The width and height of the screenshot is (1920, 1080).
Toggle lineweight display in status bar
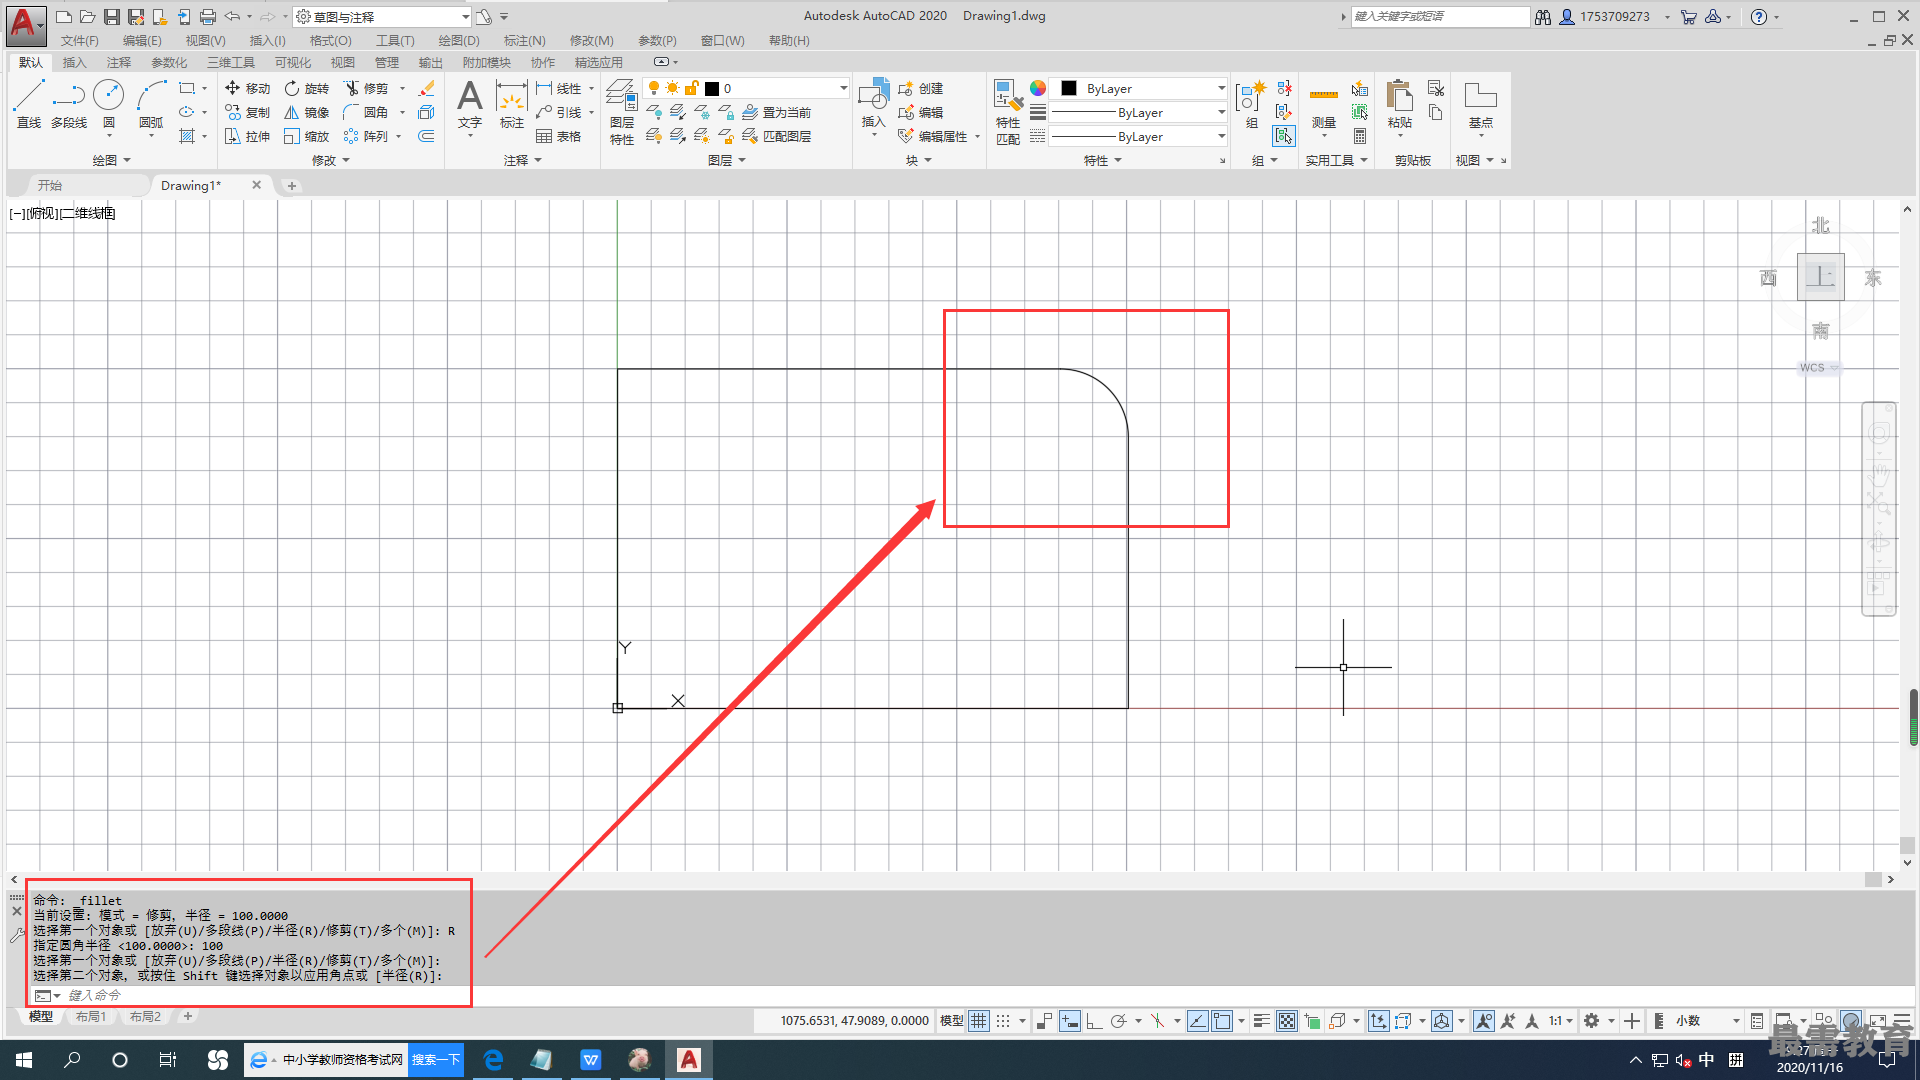[1262, 1021]
